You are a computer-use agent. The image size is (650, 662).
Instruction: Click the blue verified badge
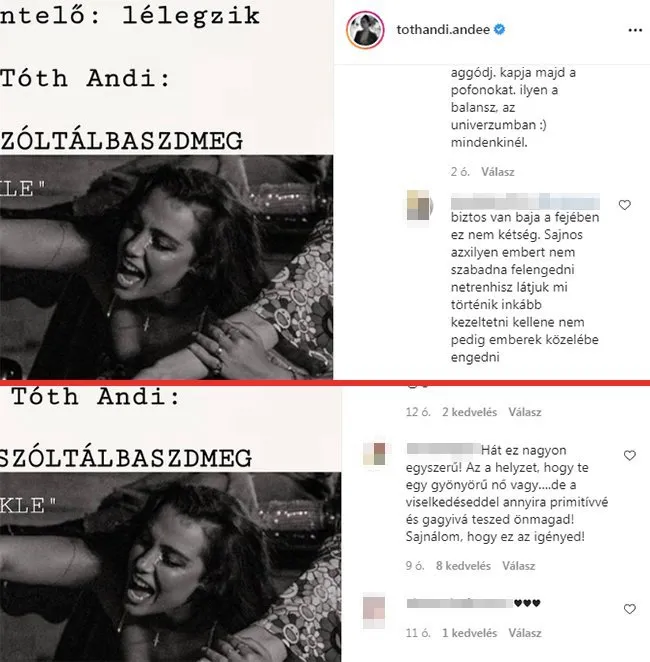[499, 30]
